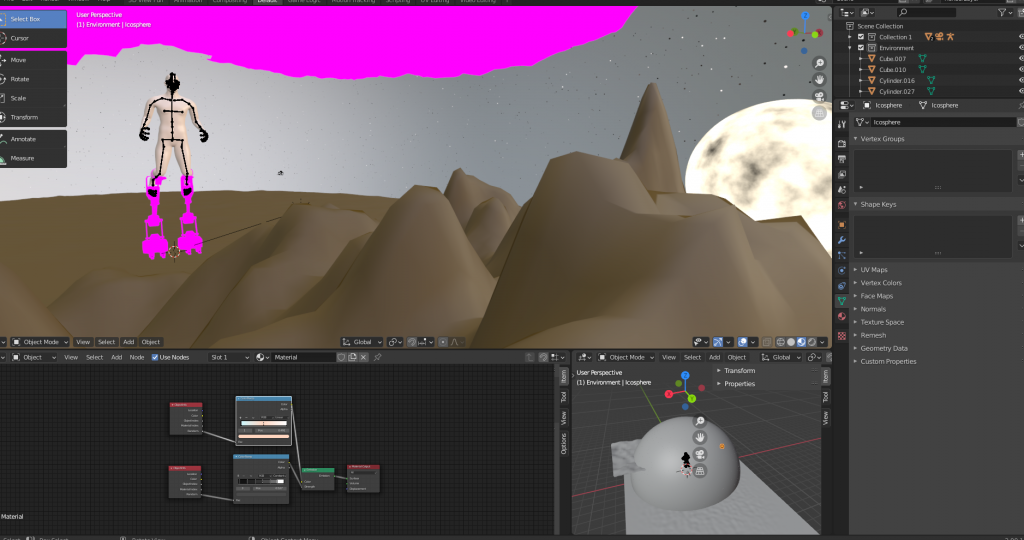This screenshot has width=1024, height=540.
Task: Expand the Geometry Data section
Action: pyautogui.click(x=884, y=348)
